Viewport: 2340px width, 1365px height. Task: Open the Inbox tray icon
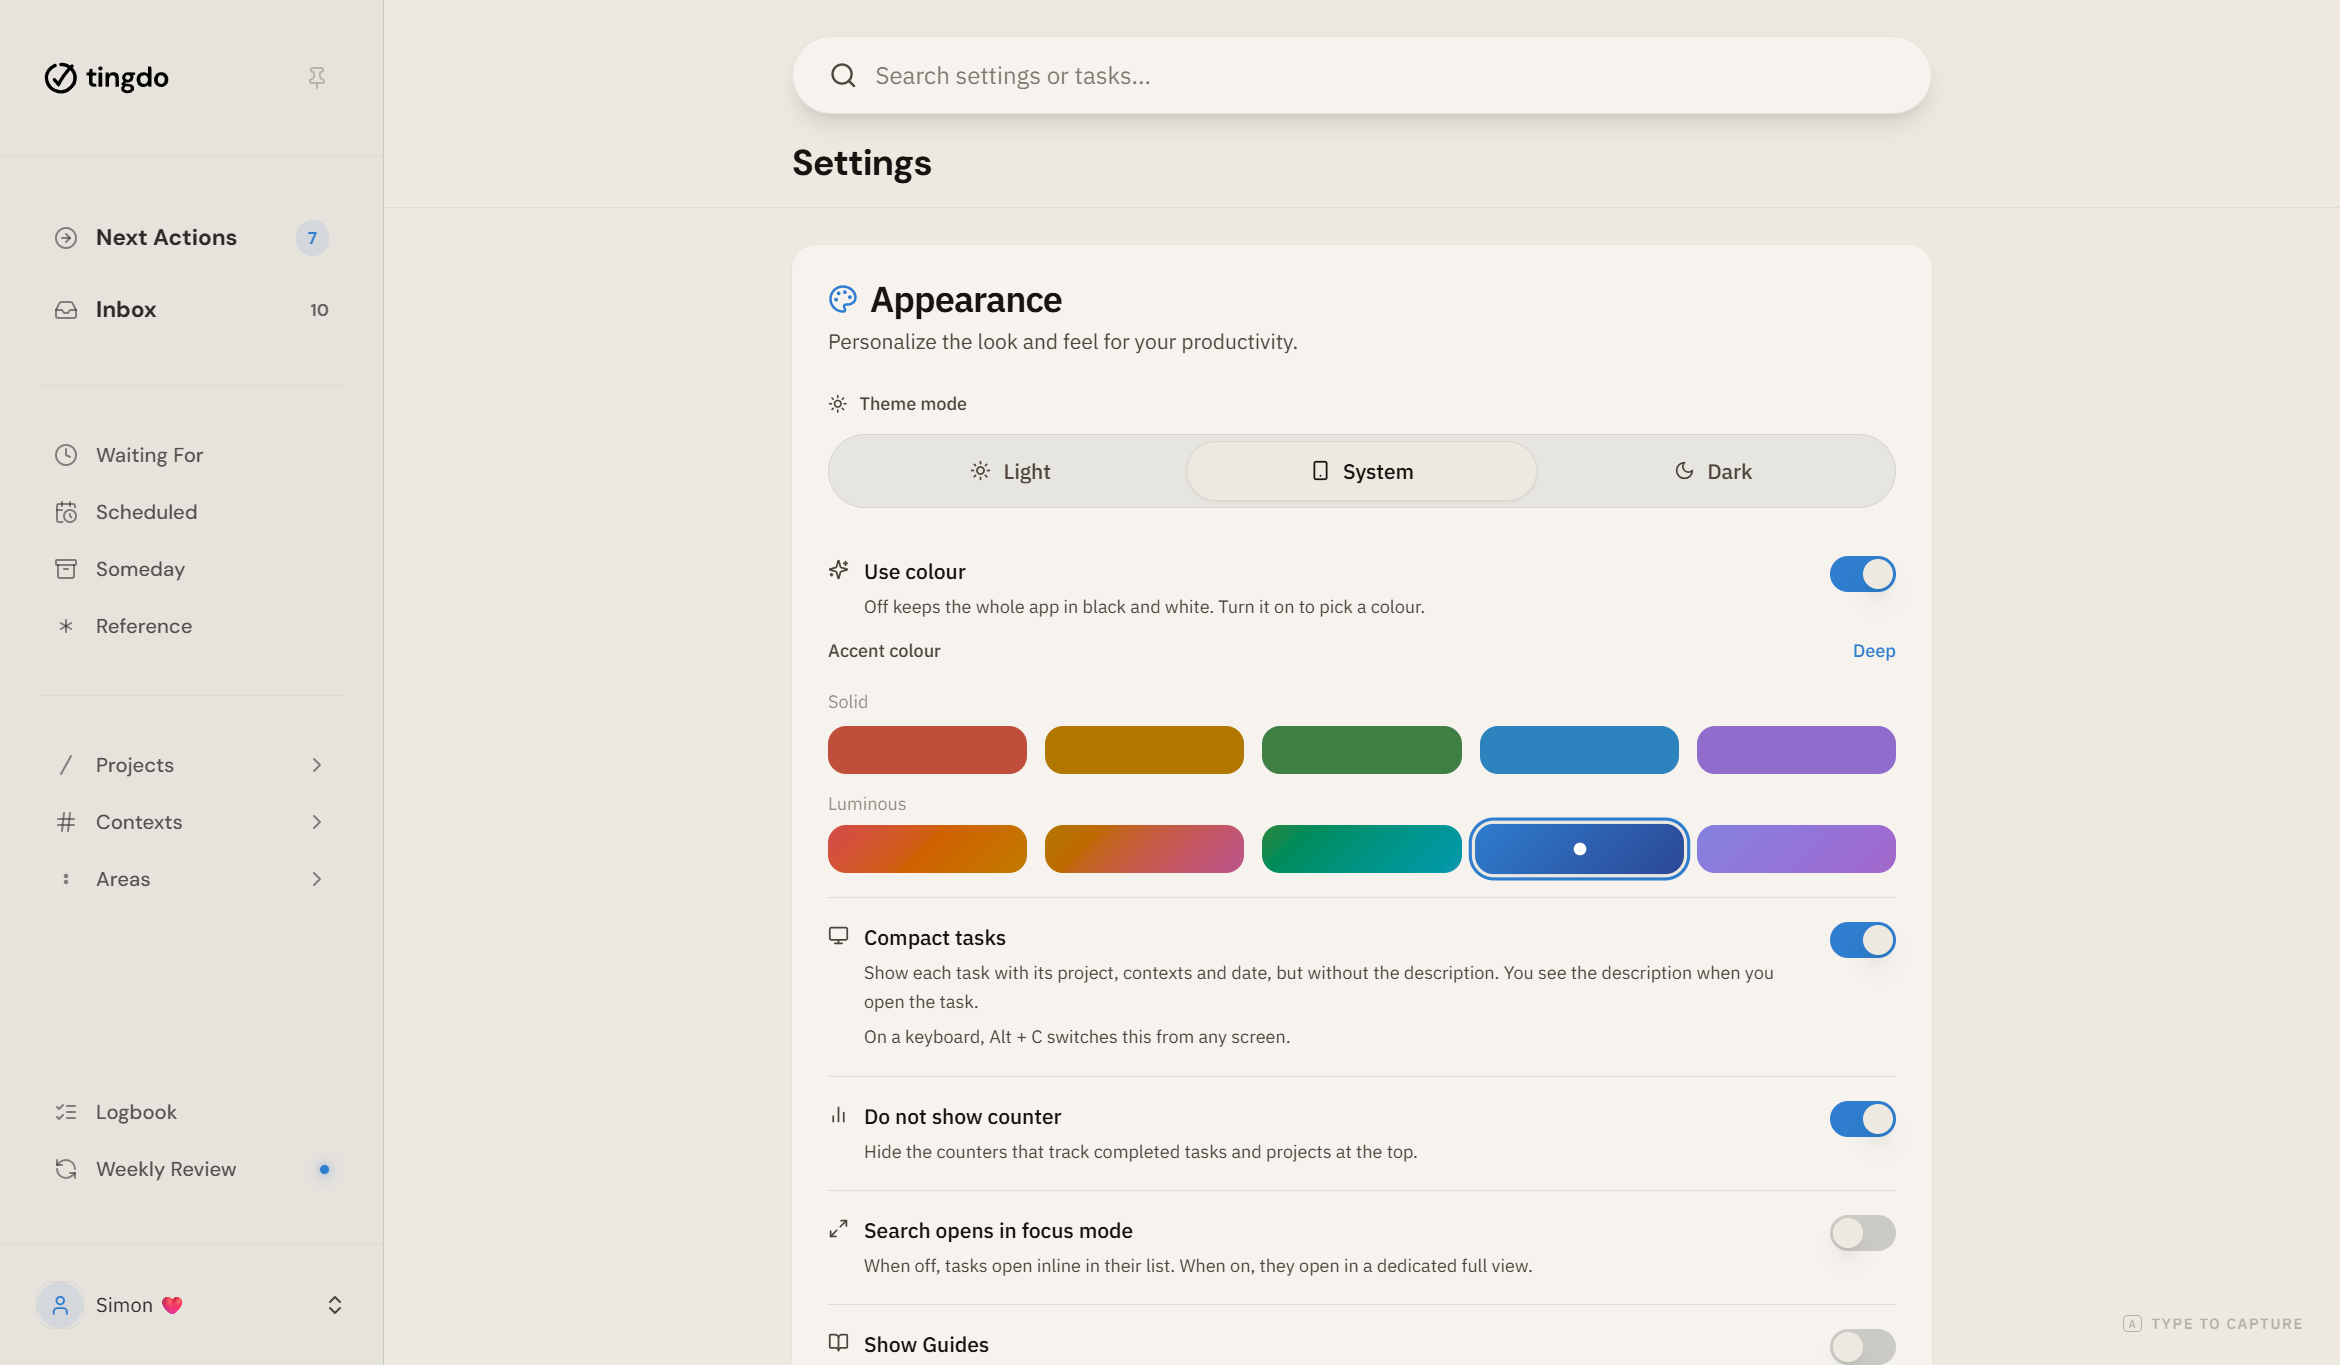(x=66, y=310)
